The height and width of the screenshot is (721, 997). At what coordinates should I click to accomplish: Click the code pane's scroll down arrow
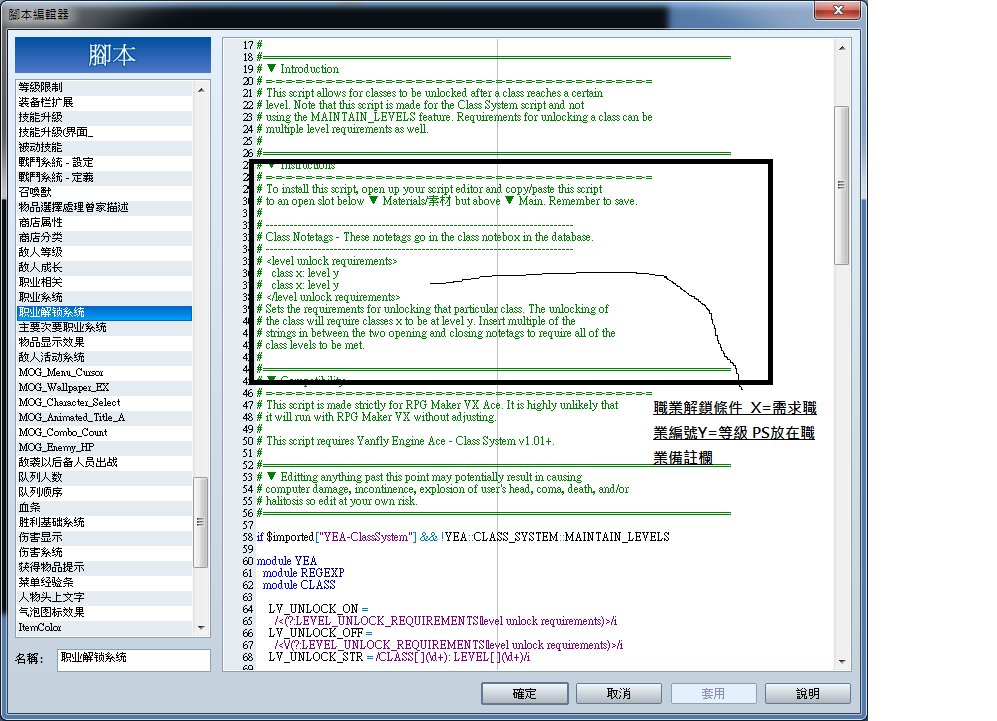click(x=842, y=661)
